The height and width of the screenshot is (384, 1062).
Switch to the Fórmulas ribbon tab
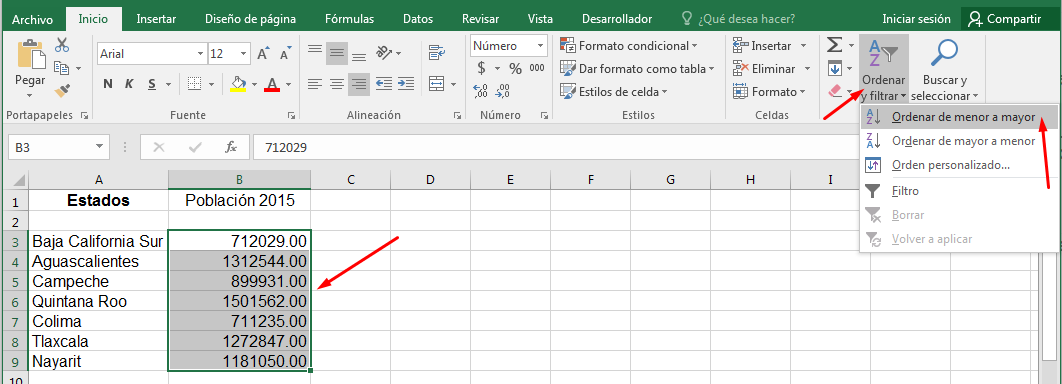tap(347, 19)
